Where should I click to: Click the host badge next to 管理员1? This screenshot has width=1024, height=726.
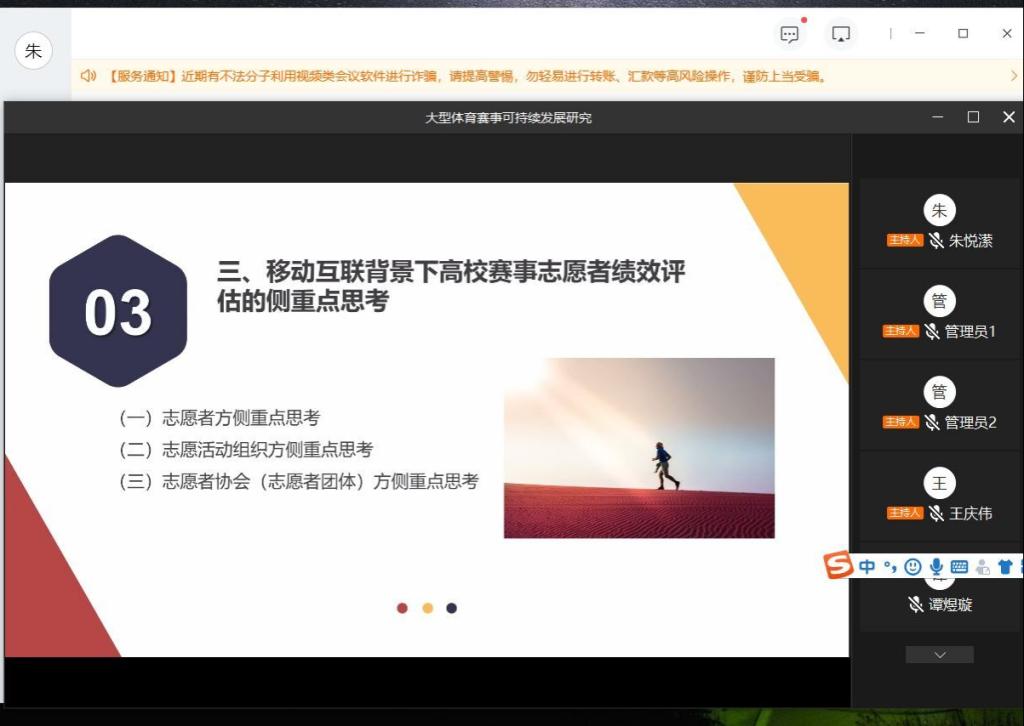pos(901,331)
